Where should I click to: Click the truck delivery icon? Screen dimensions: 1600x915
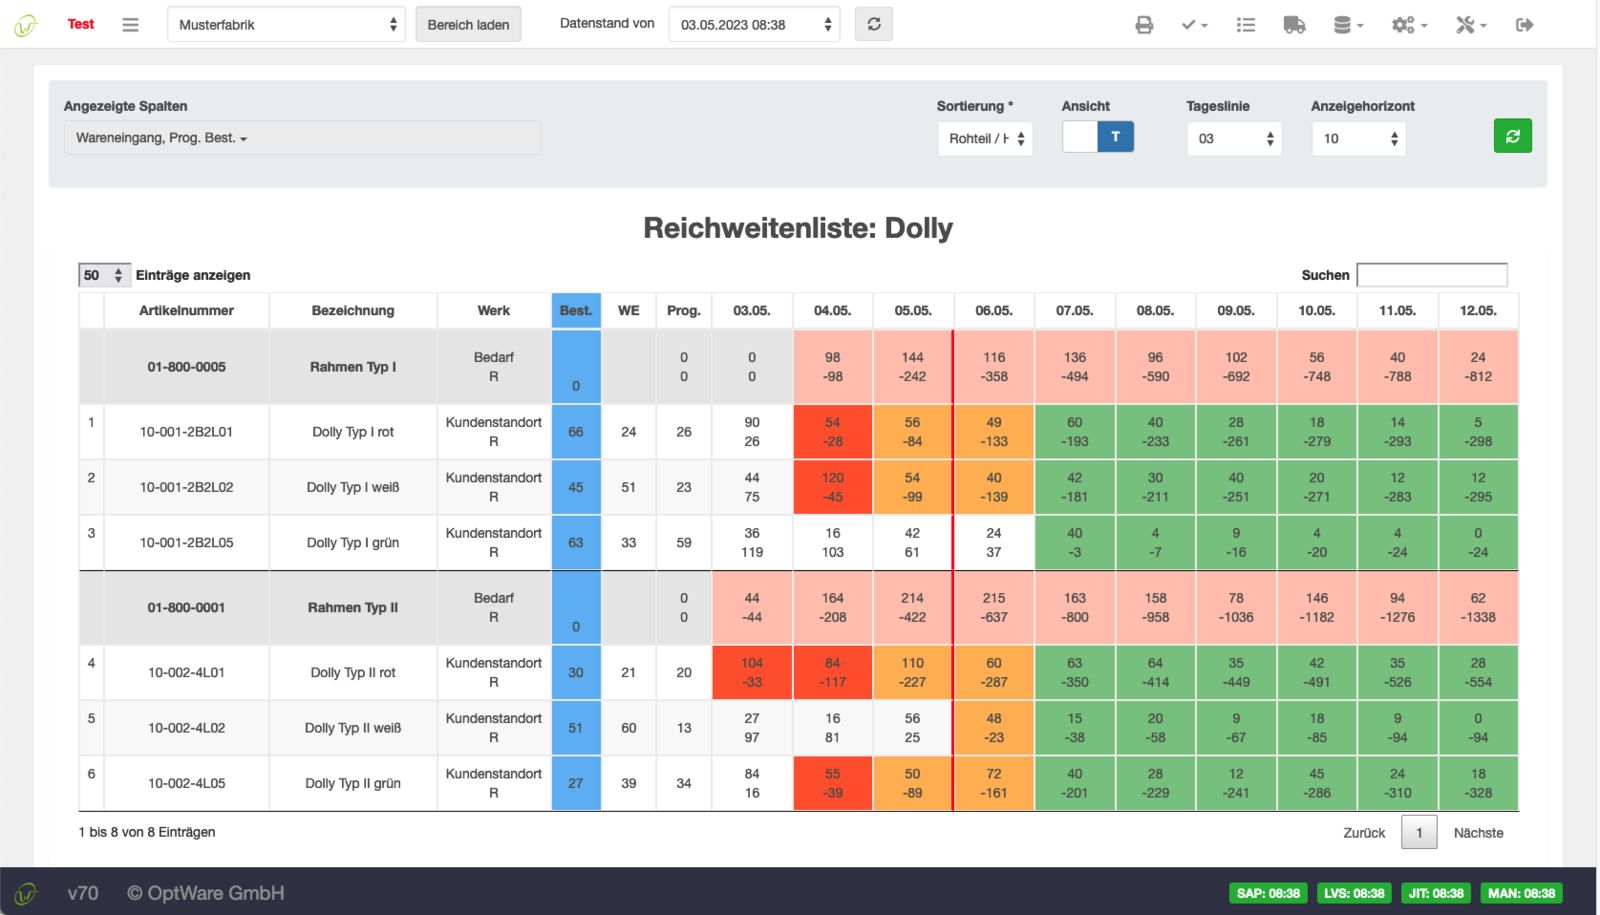click(x=1294, y=25)
